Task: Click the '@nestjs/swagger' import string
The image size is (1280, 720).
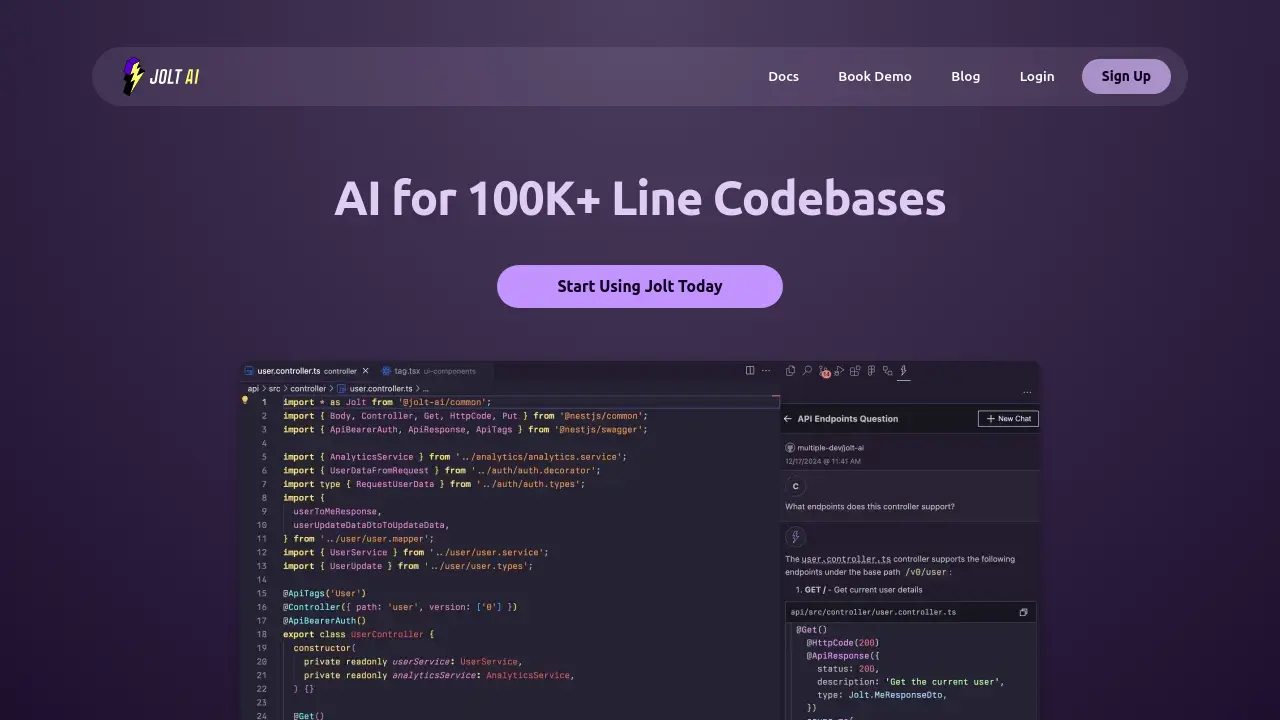Action: (x=600, y=429)
